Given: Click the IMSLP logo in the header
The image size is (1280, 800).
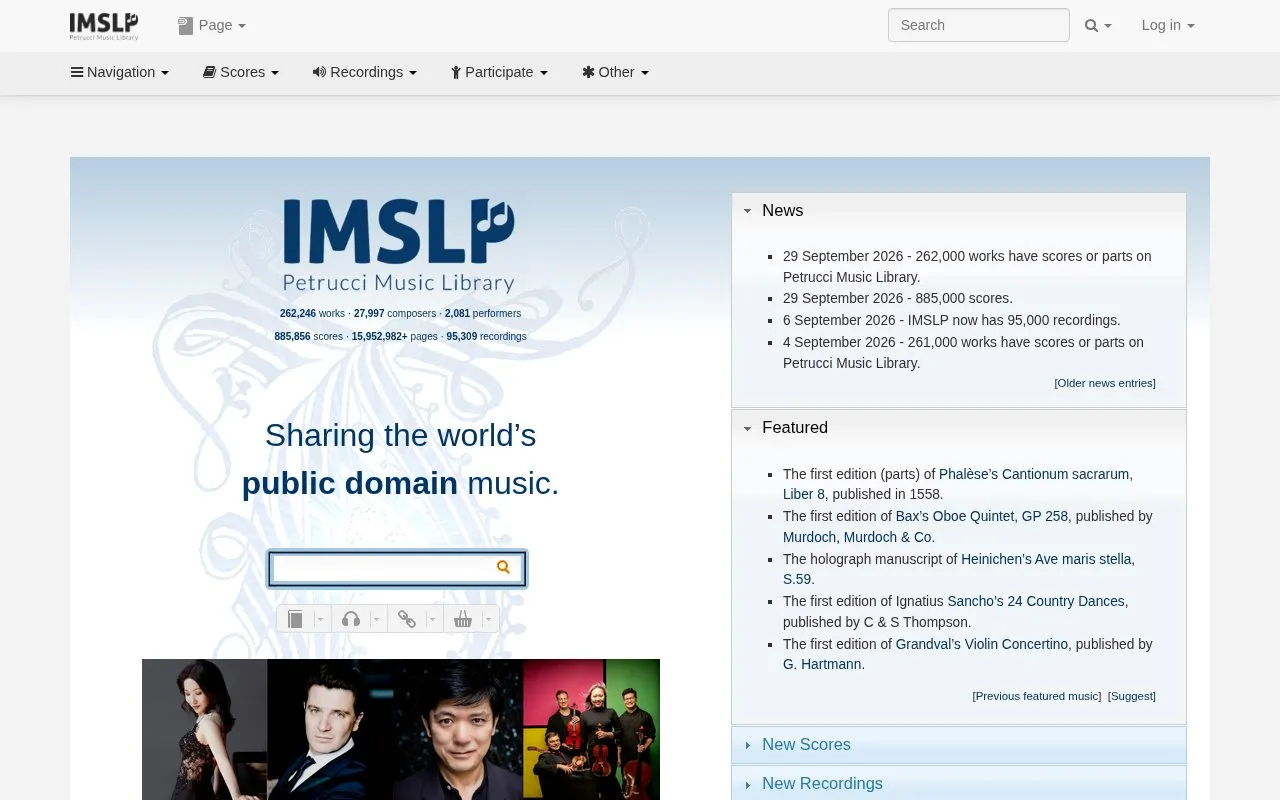Looking at the screenshot, I should point(104,26).
